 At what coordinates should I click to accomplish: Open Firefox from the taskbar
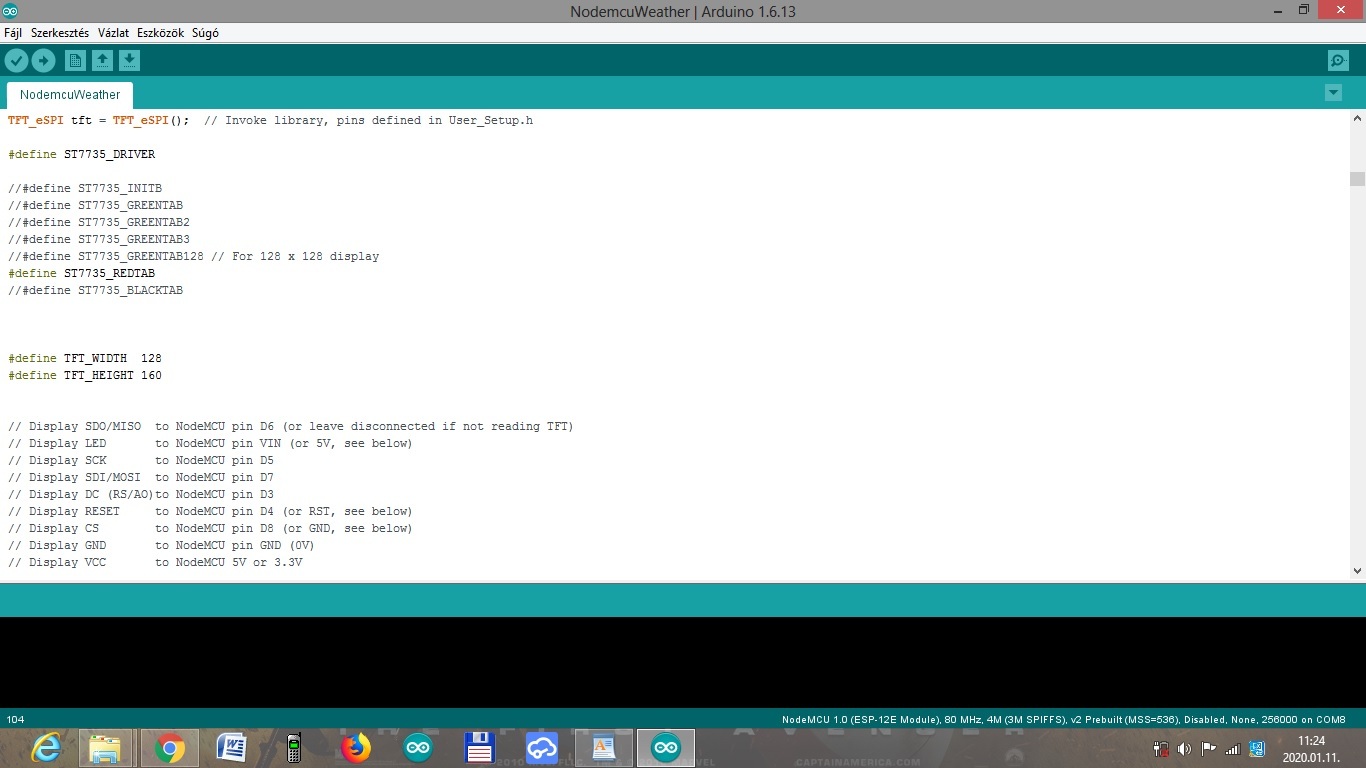356,748
